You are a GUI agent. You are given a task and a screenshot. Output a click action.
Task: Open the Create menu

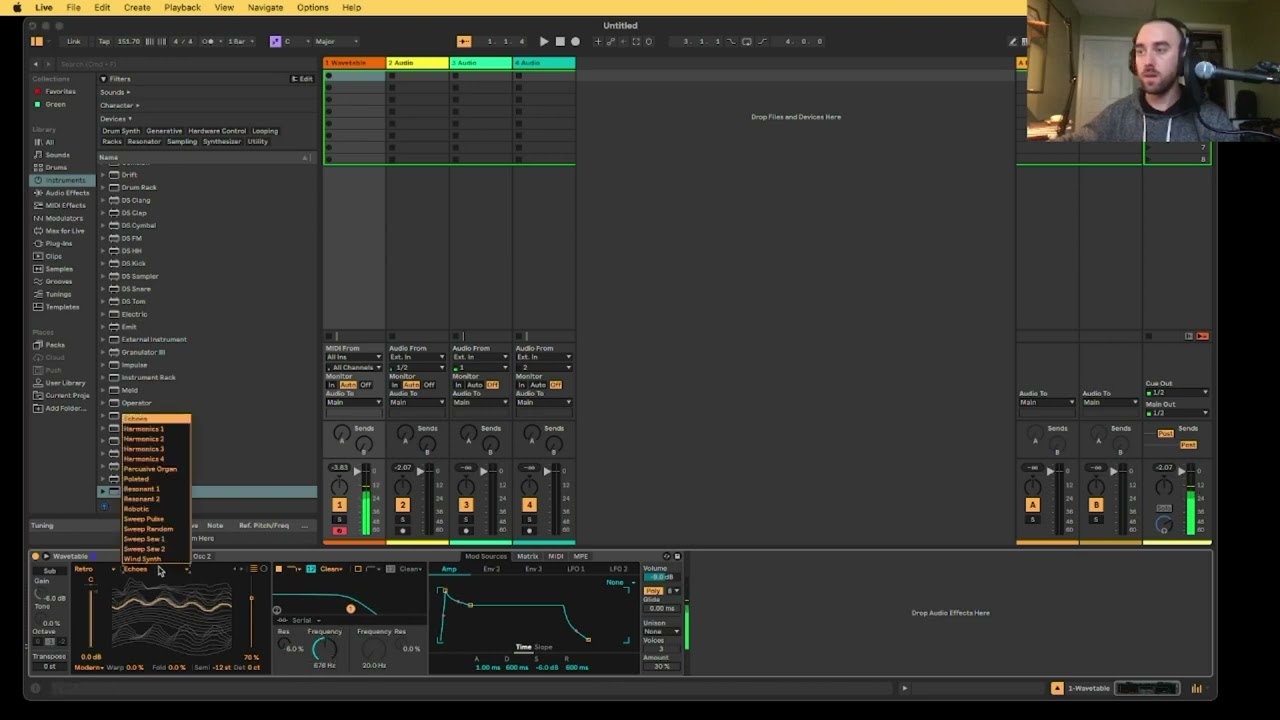(x=137, y=7)
